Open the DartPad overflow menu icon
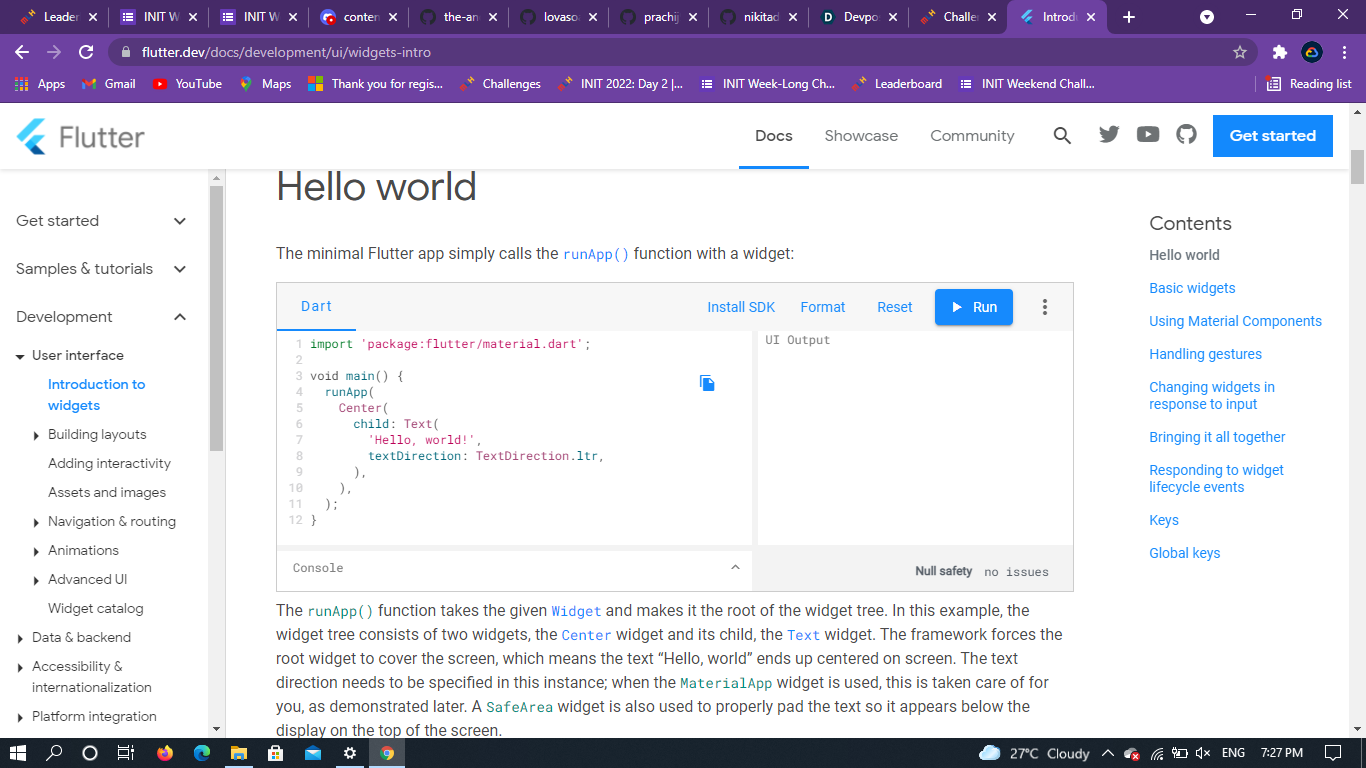1366x768 pixels. pos(1044,307)
